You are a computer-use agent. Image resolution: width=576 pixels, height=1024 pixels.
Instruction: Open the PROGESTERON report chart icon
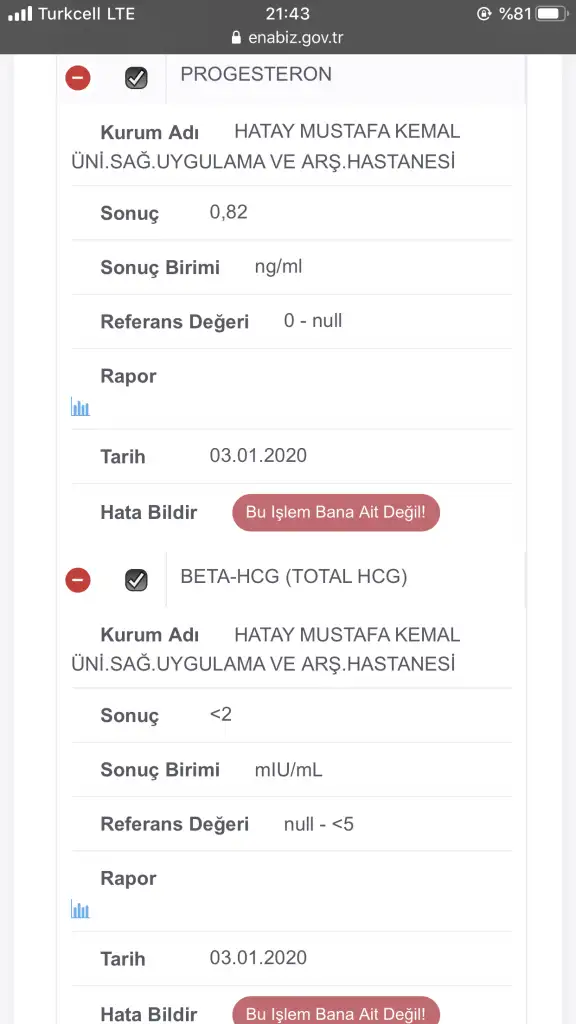[80, 408]
